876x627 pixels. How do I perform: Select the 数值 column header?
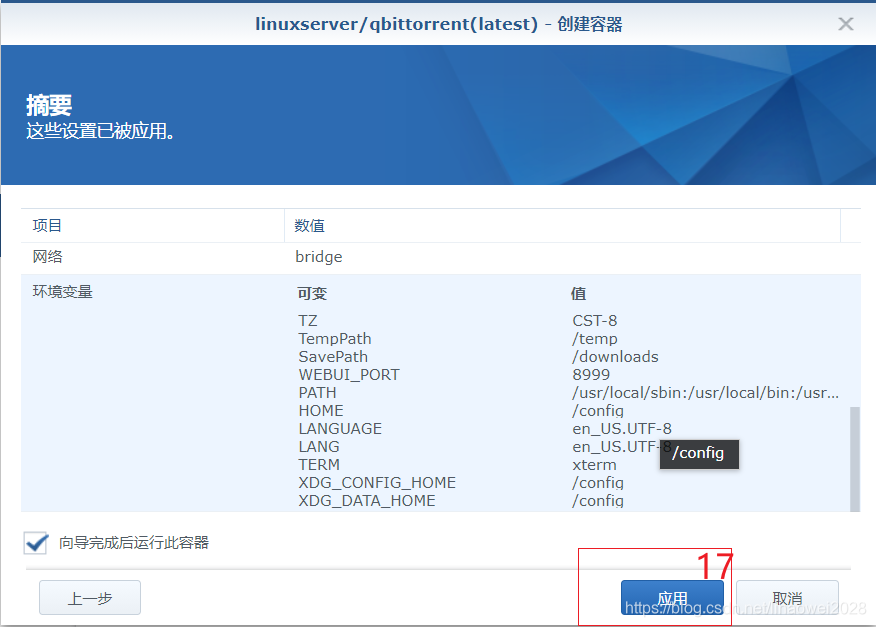pos(562,226)
